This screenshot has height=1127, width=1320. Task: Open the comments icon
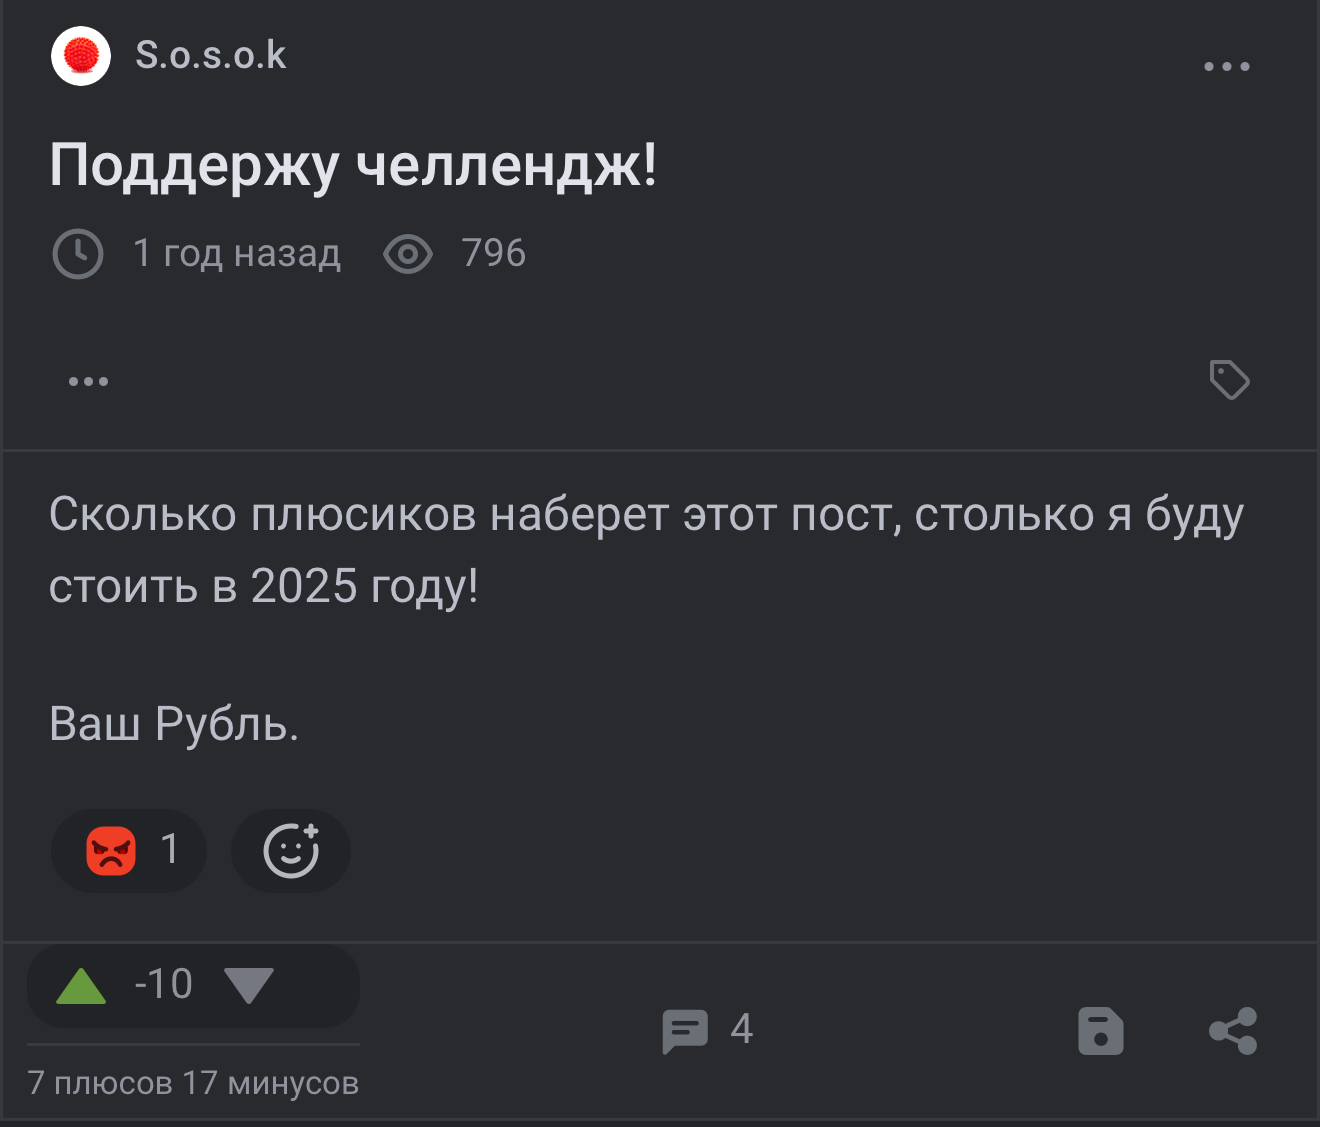tap(685, 1031)
